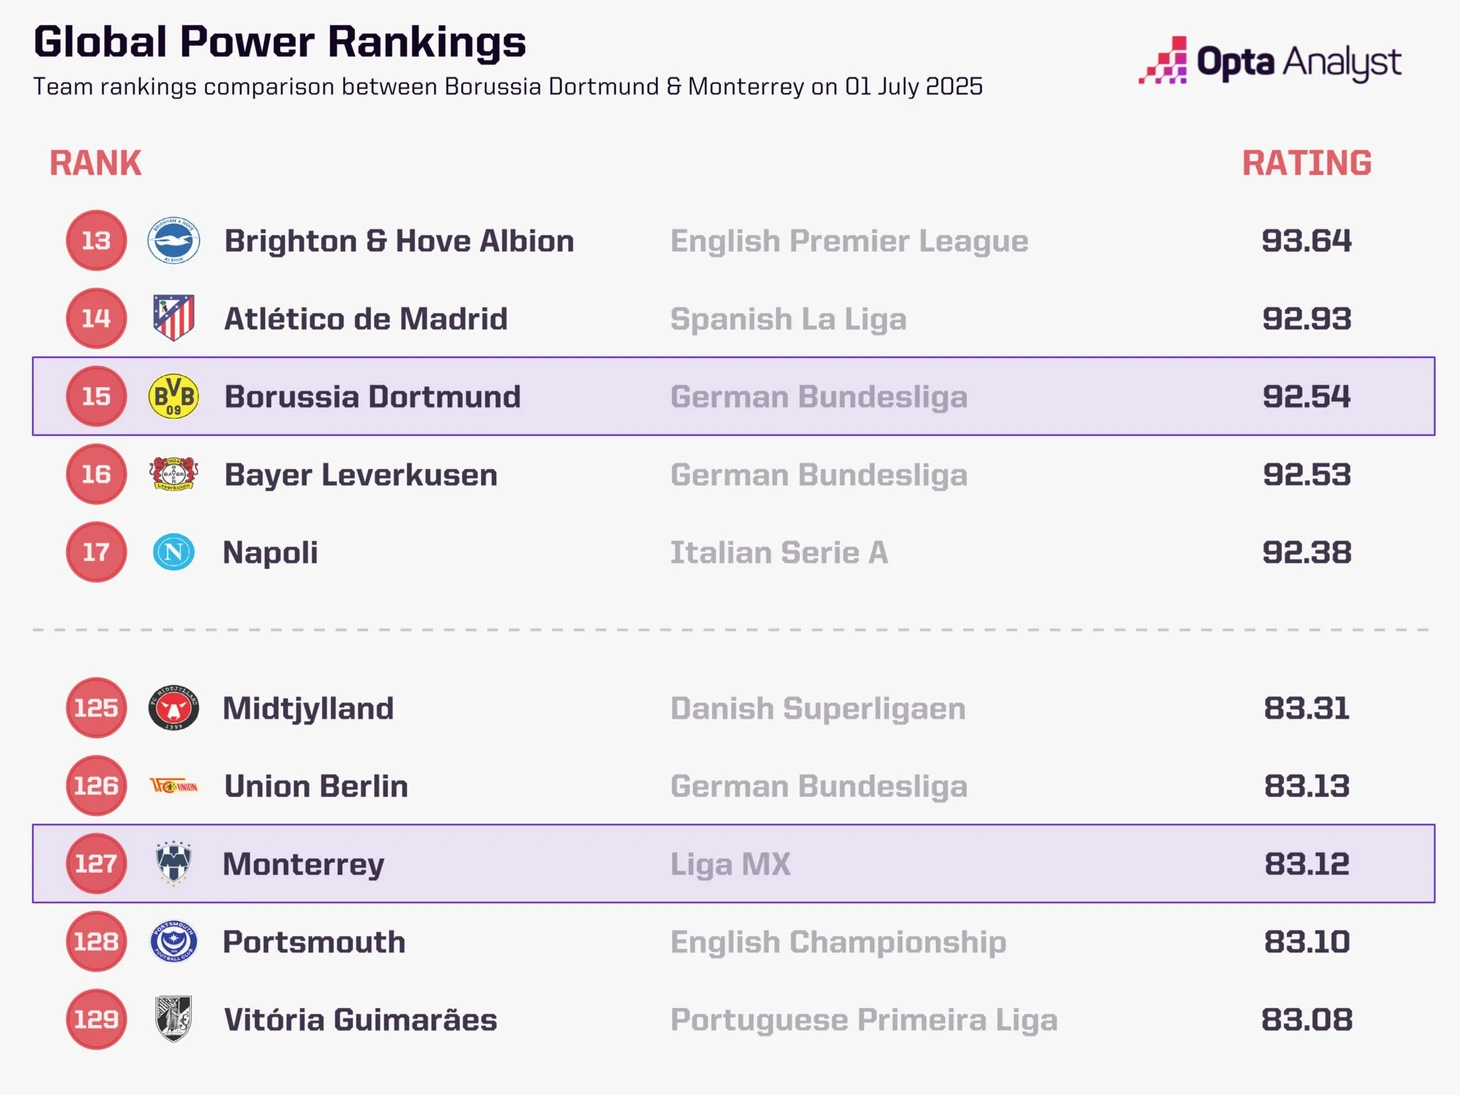
Task: Click the Union Berlin logo
Action: click(174, 786)
